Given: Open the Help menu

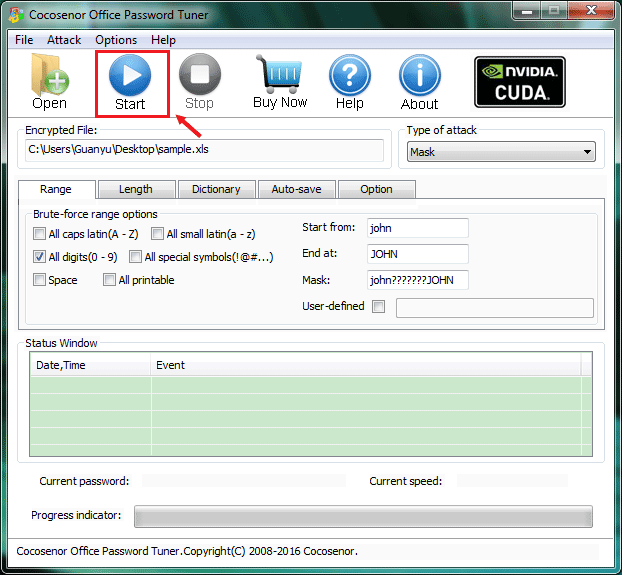Looking at the screenshot, I should tap(163, 40).
